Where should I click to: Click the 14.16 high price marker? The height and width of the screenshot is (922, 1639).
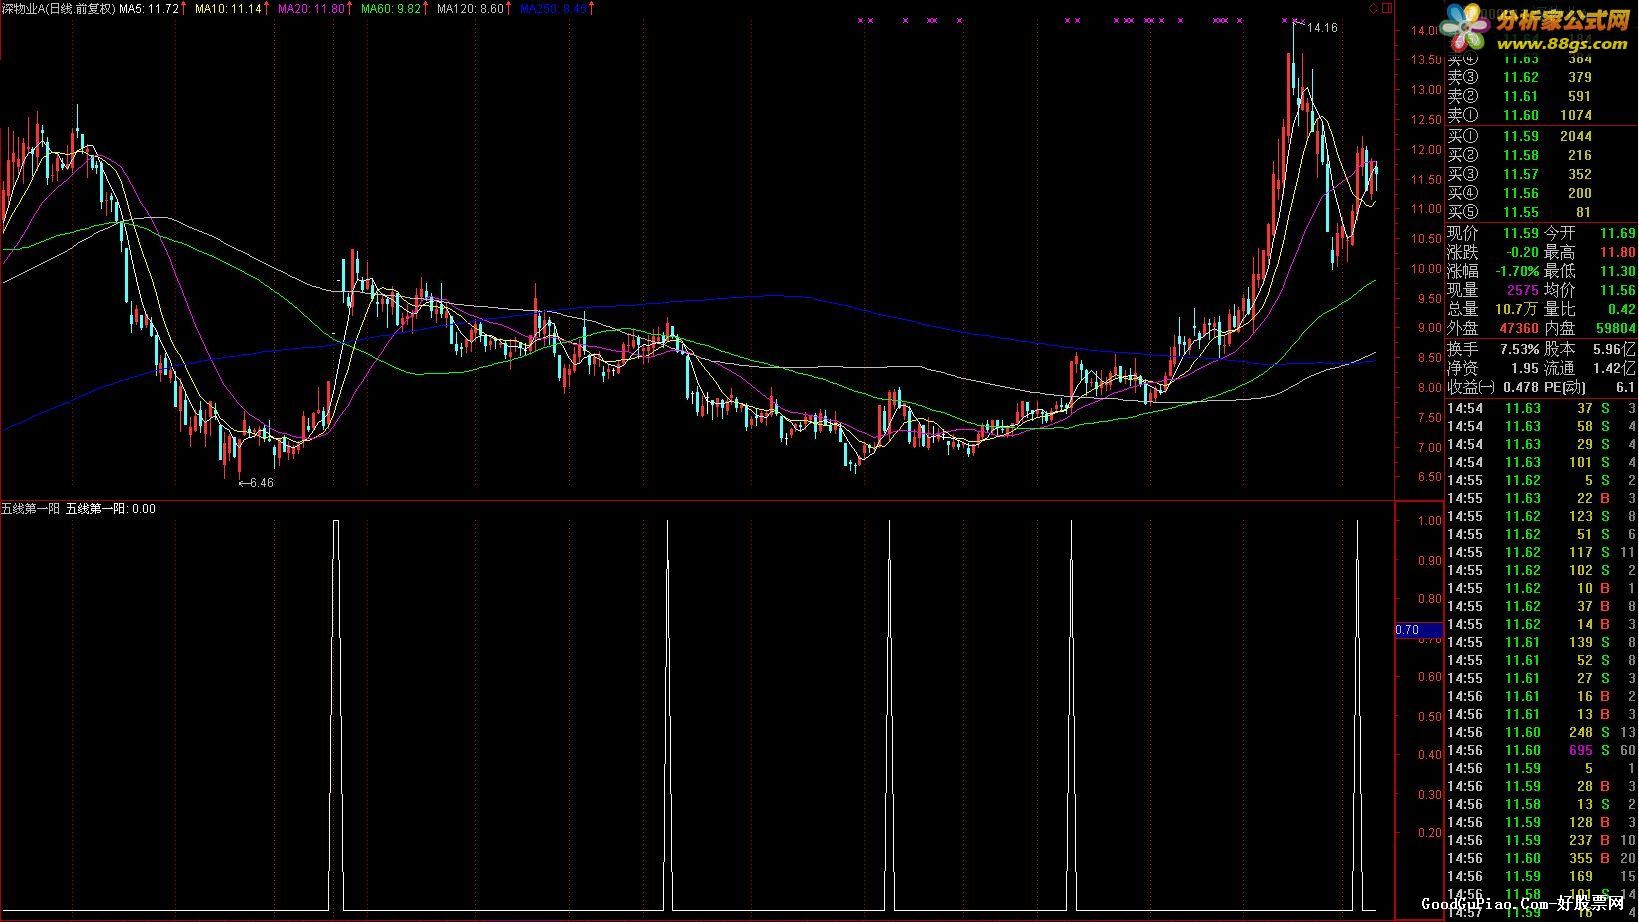click(1322, 28)
